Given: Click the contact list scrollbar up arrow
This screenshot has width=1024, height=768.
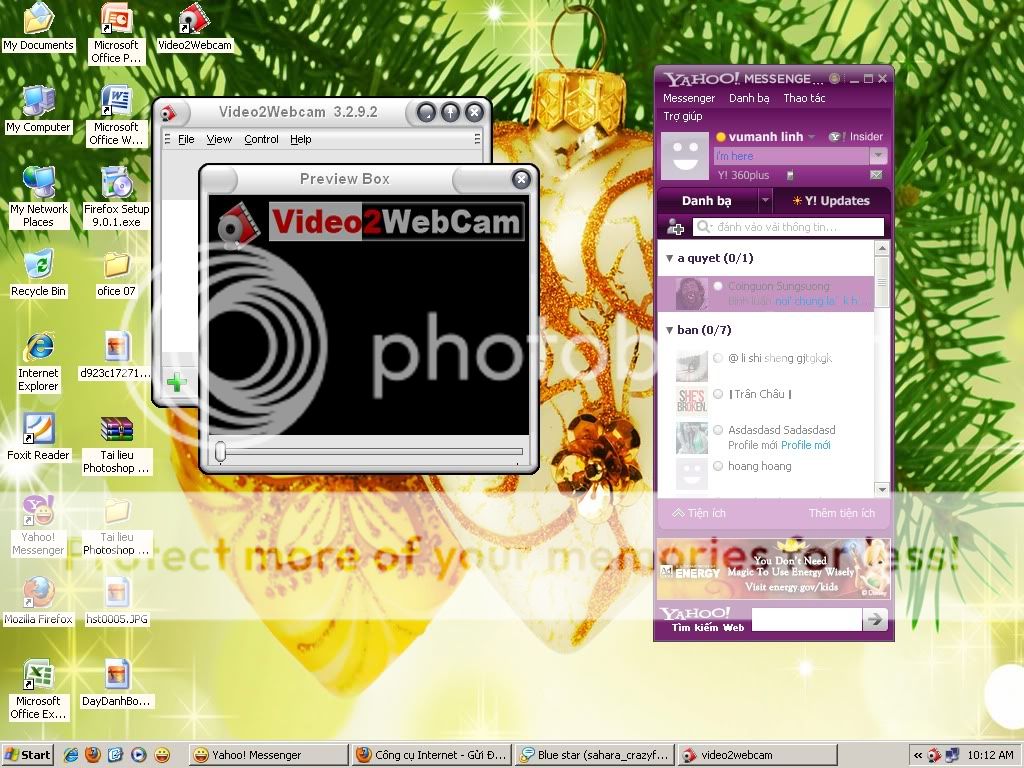Looking at the screenshot, I should click(x=882, y=248).
